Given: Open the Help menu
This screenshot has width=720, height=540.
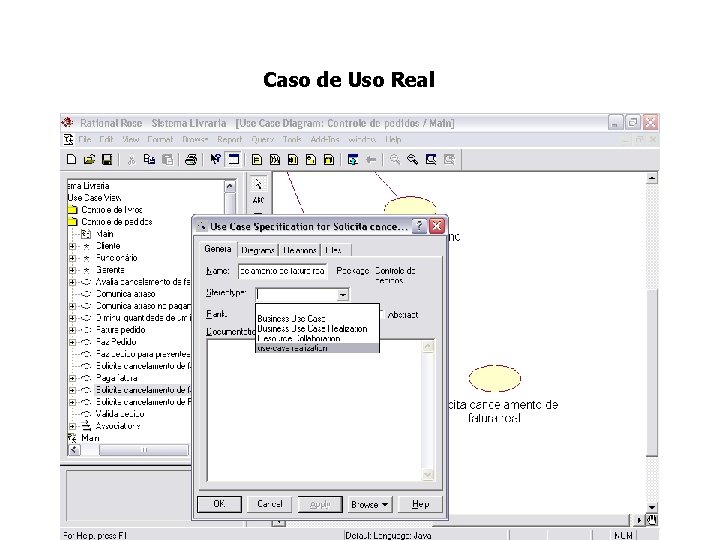Looking at the screenshot, I should [393, 139].
